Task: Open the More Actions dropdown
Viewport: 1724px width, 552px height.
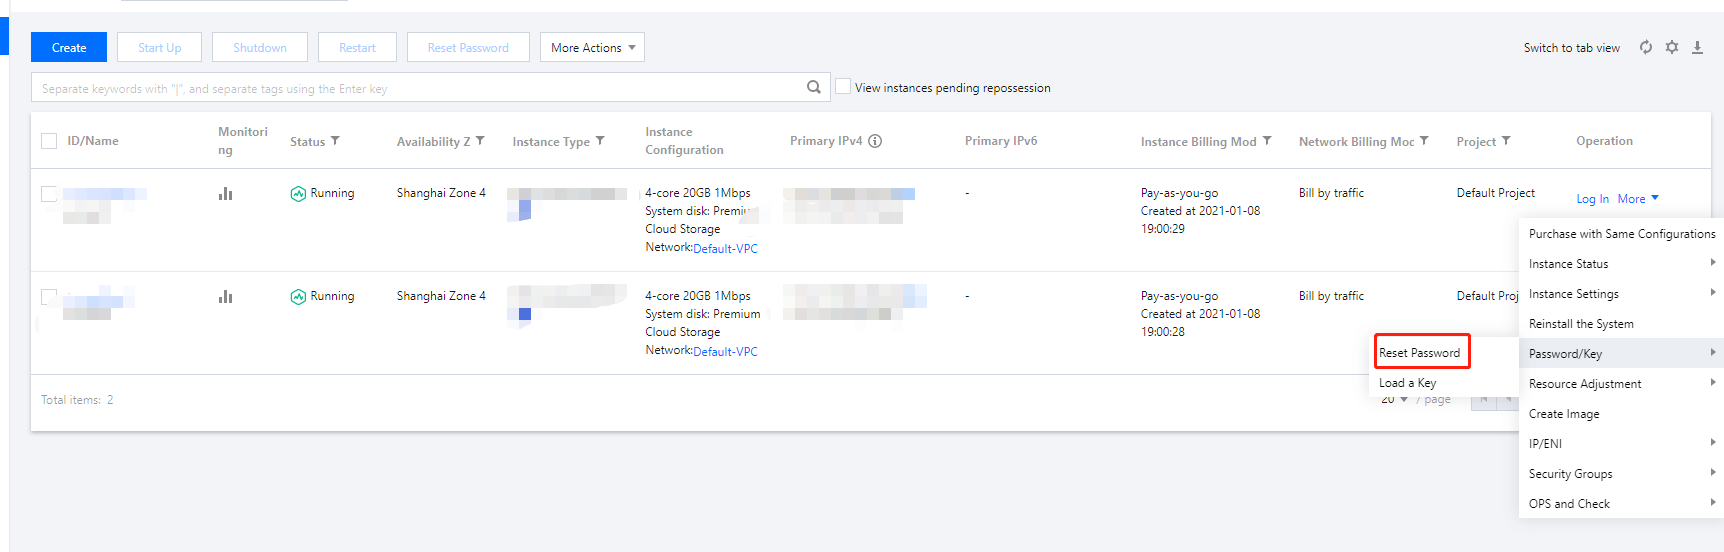Action: (592, 47)
